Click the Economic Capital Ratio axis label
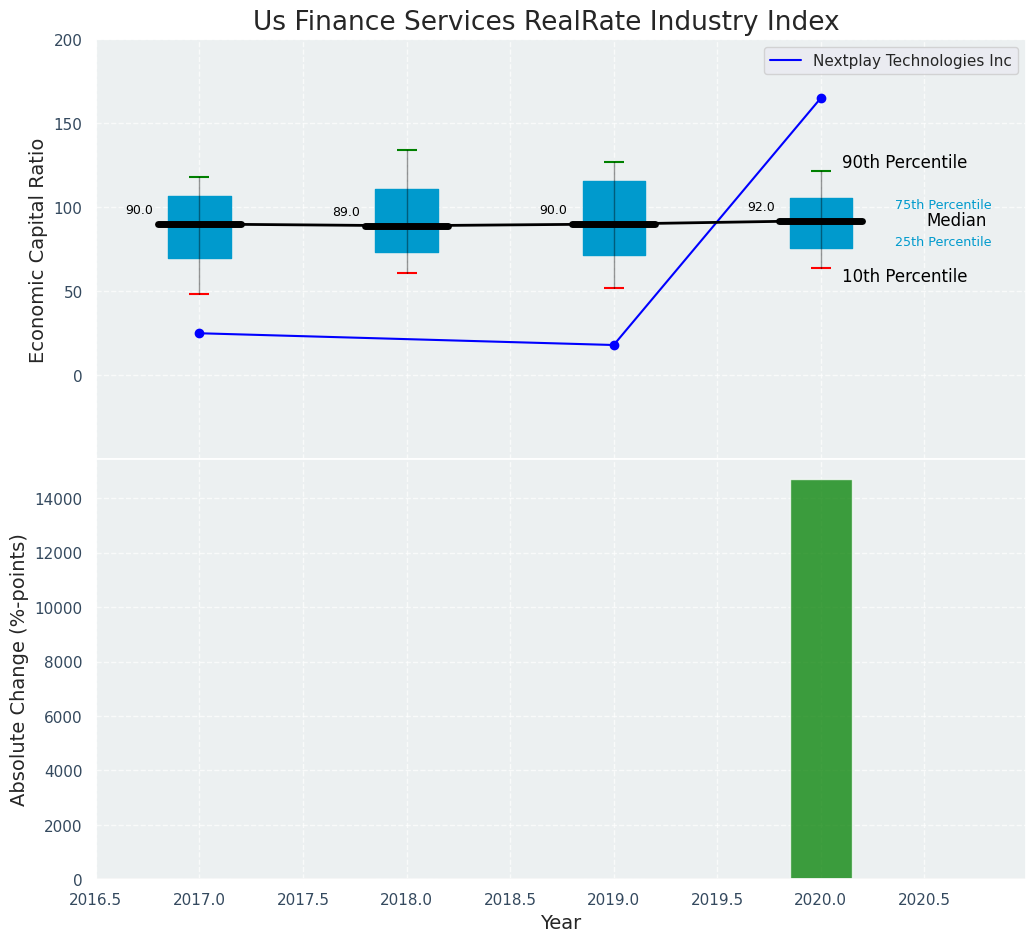The height and width of the screenshot is (942, 1035). (x=38, y=251)
